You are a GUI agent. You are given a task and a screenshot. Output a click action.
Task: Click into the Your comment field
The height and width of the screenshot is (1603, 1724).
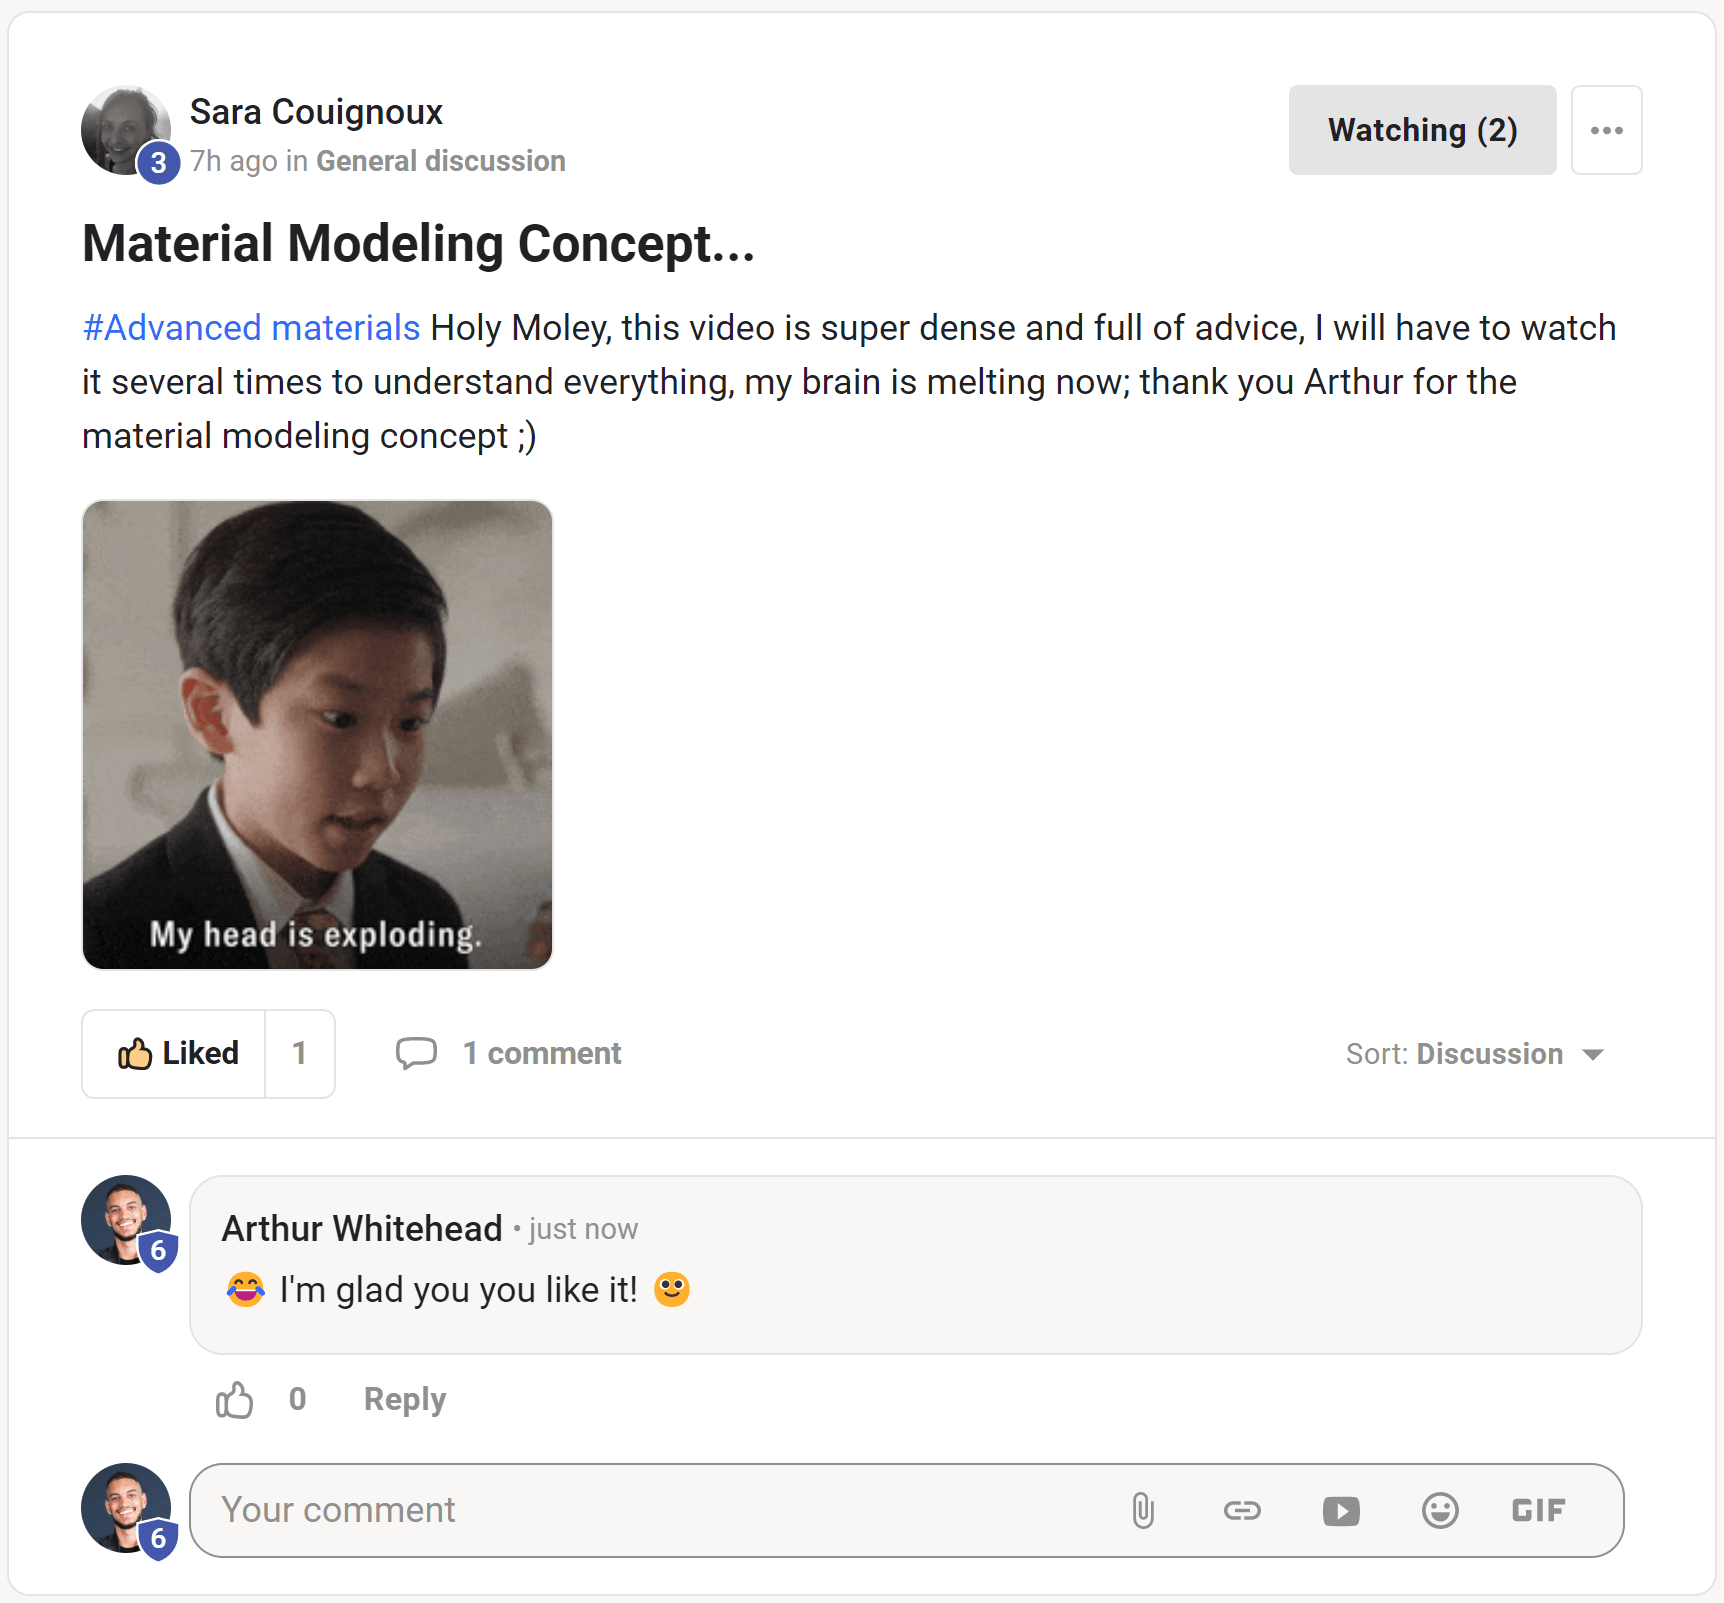pyautogui.click(x=650, y=1510)
